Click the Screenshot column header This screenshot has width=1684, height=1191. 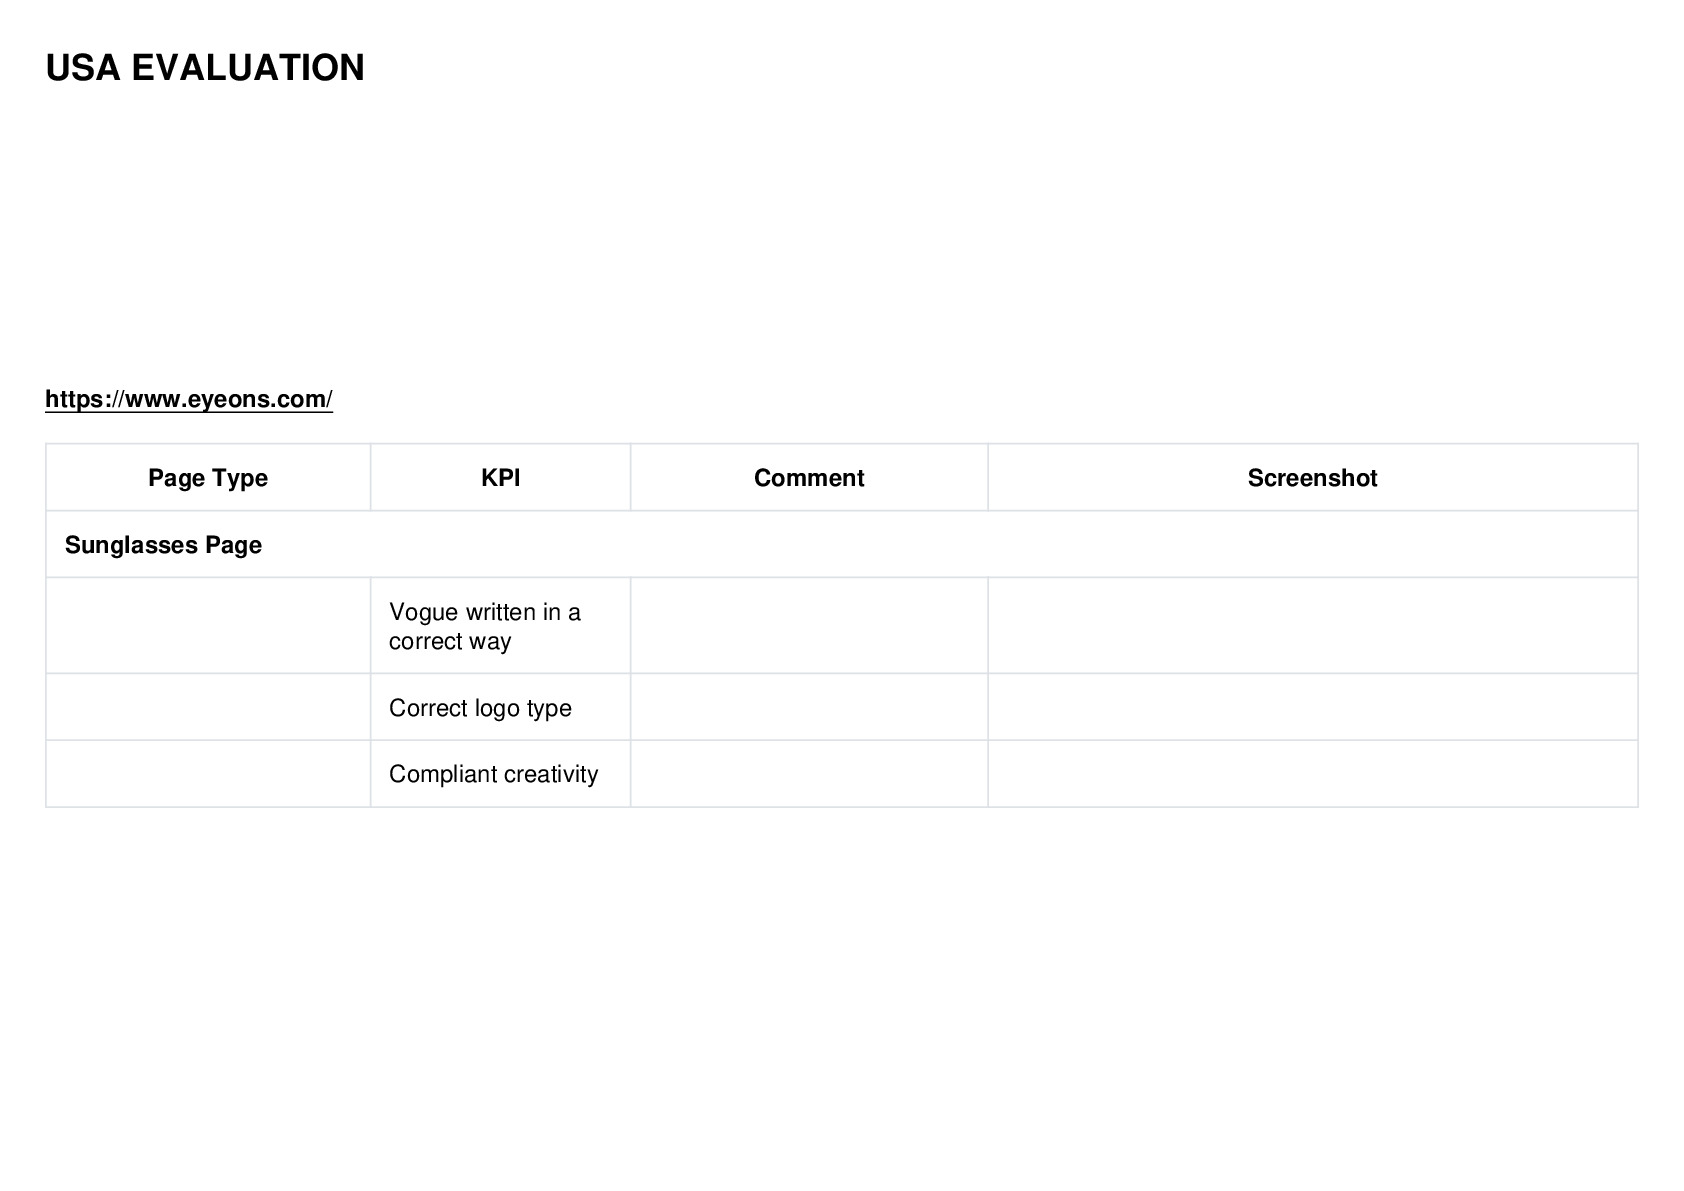tap(1312, 478)
